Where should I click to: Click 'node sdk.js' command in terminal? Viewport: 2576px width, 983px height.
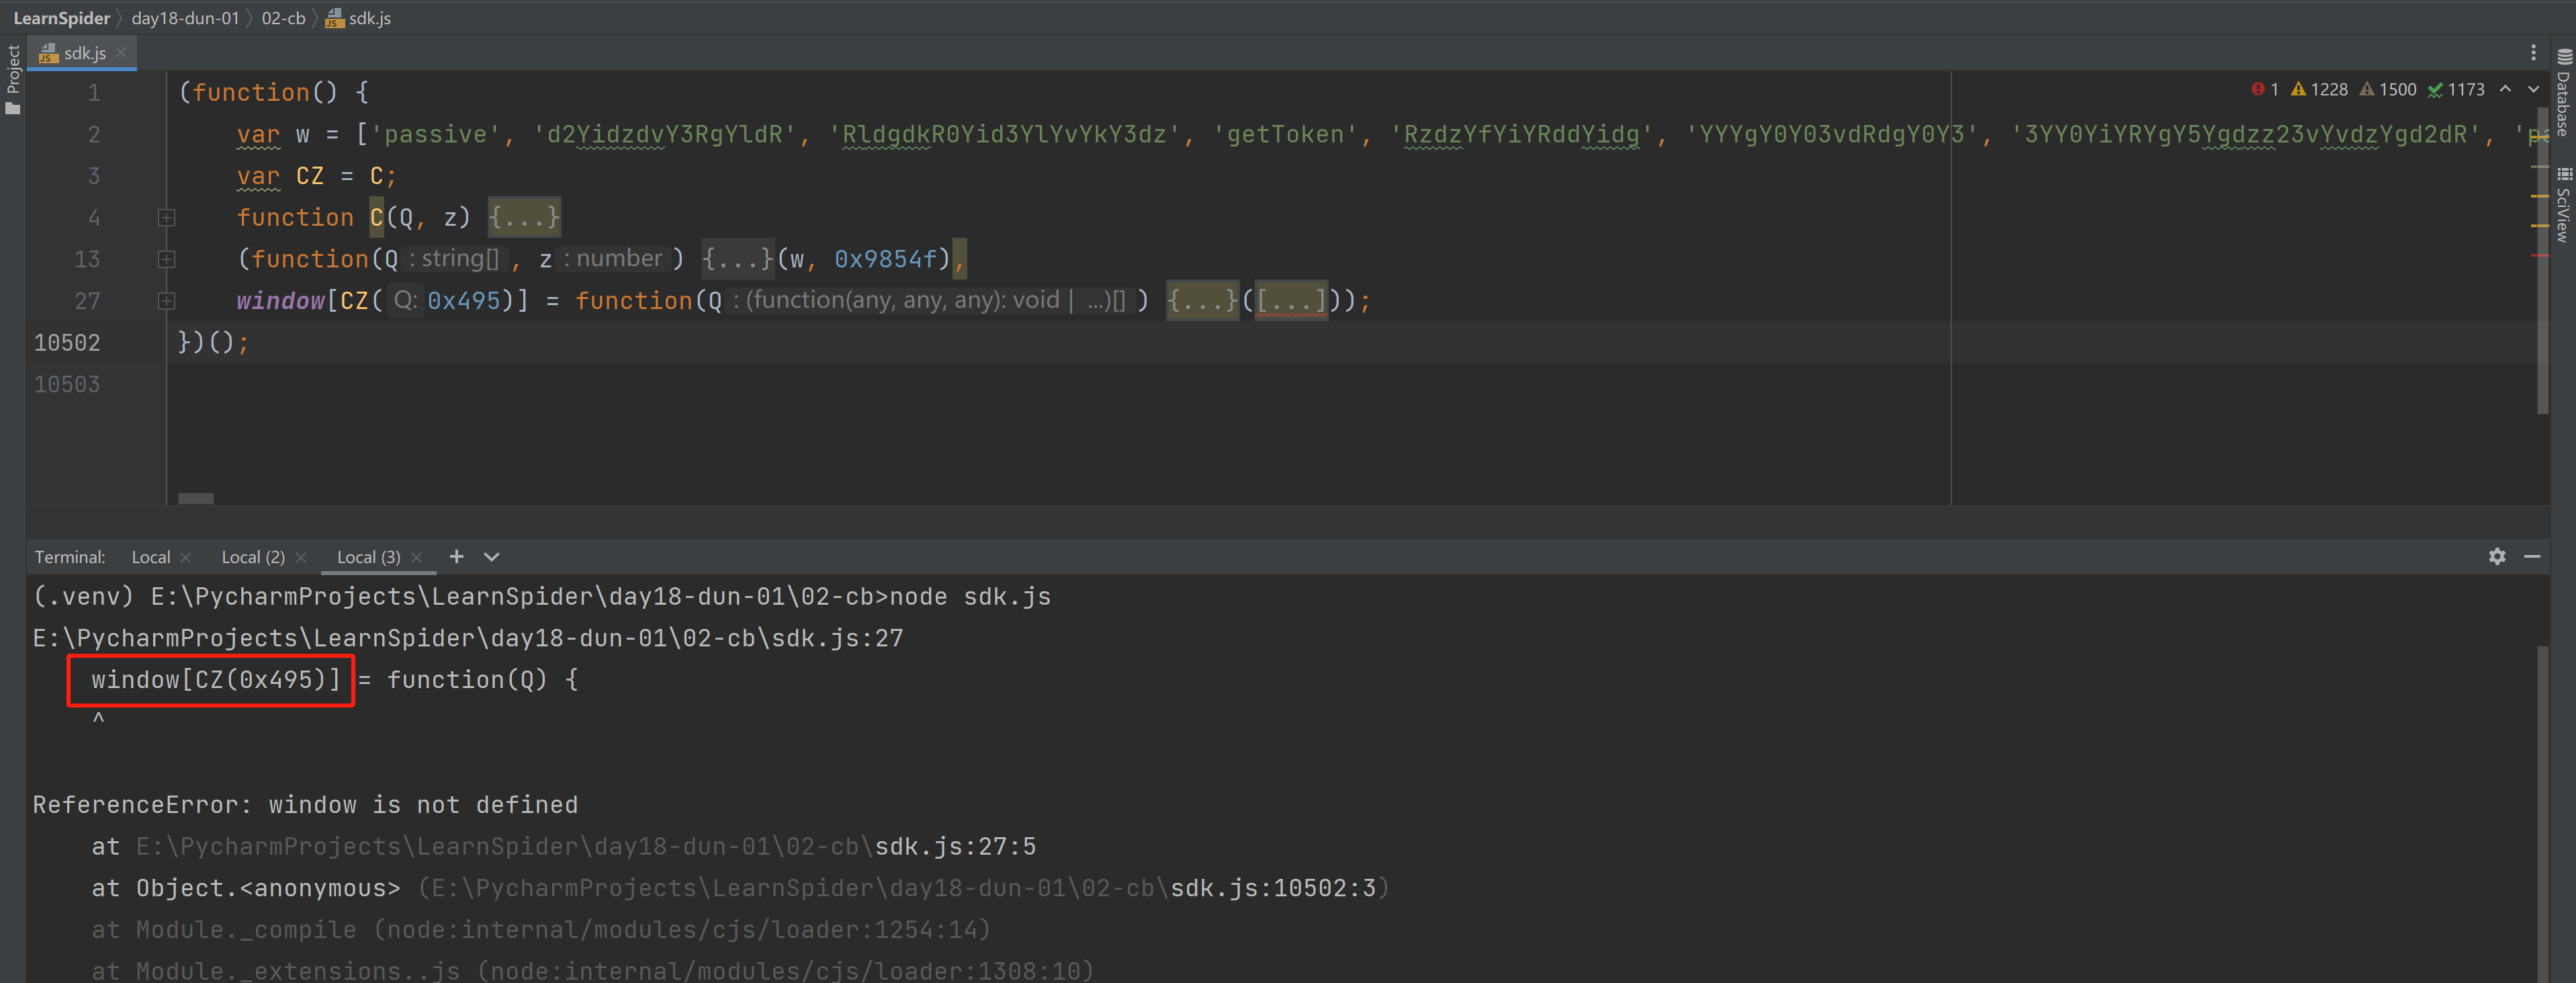970,597
